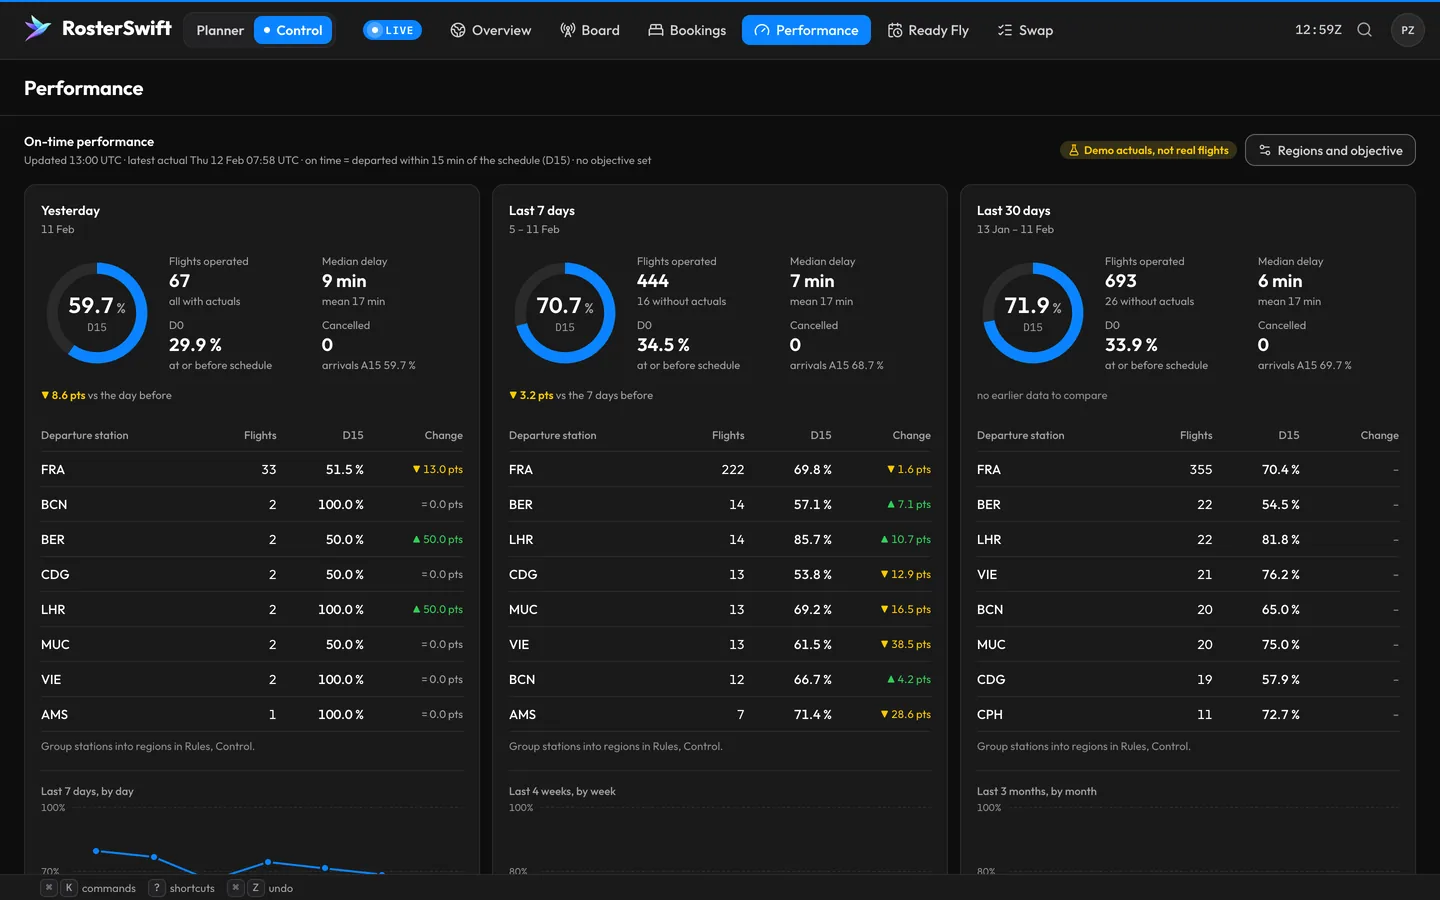
Task: Open Regions and objective settings
Action: point(1330,150)
